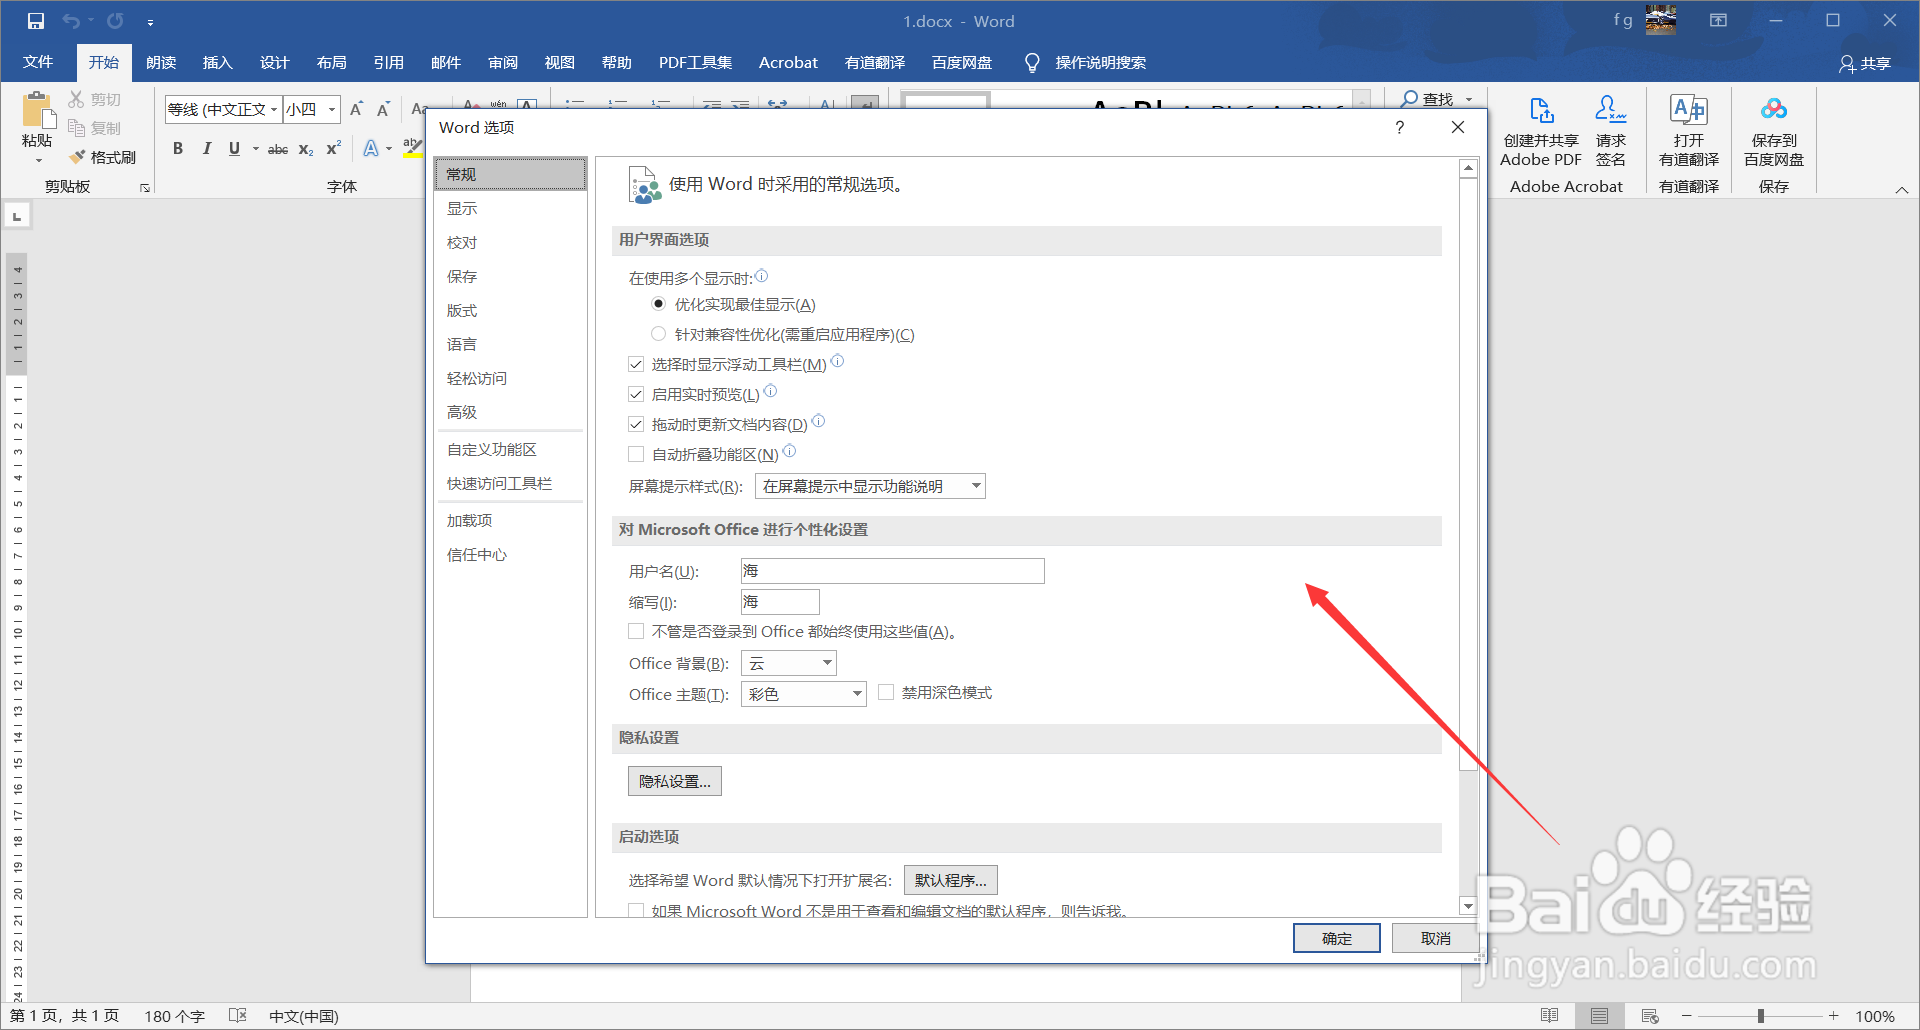The image size is (1920, 1030).
Task: Open Office 背景 dropdown
Action: 789,663
